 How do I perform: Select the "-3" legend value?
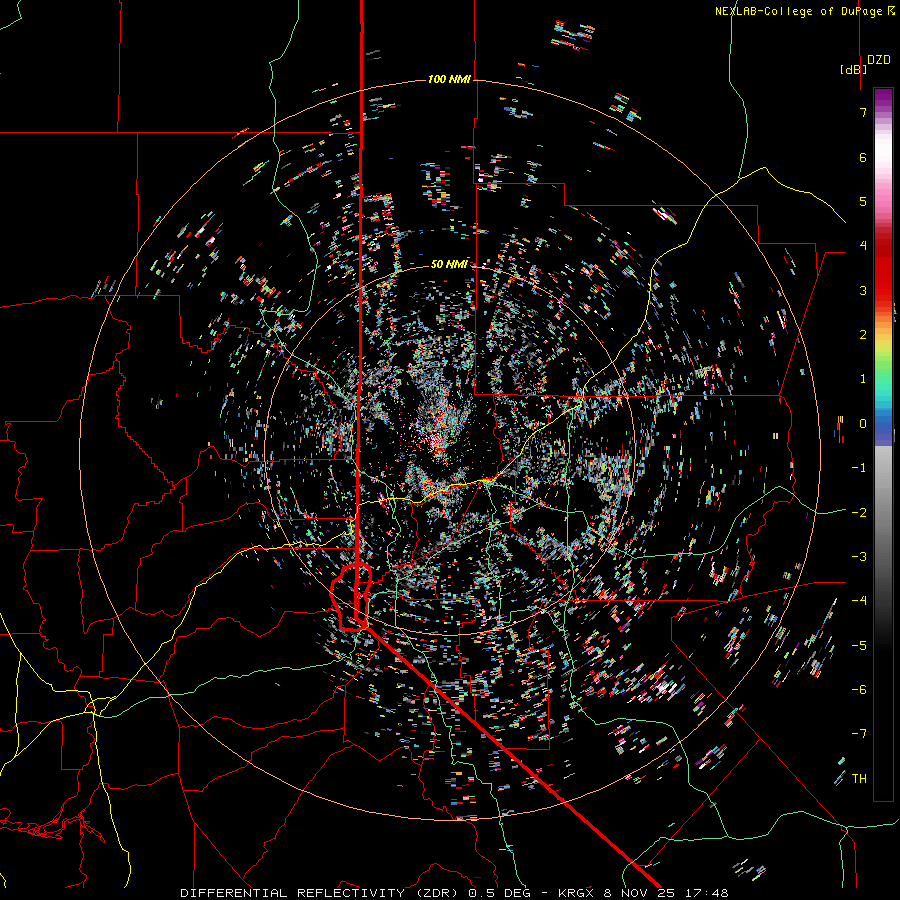tap(859, 557)
